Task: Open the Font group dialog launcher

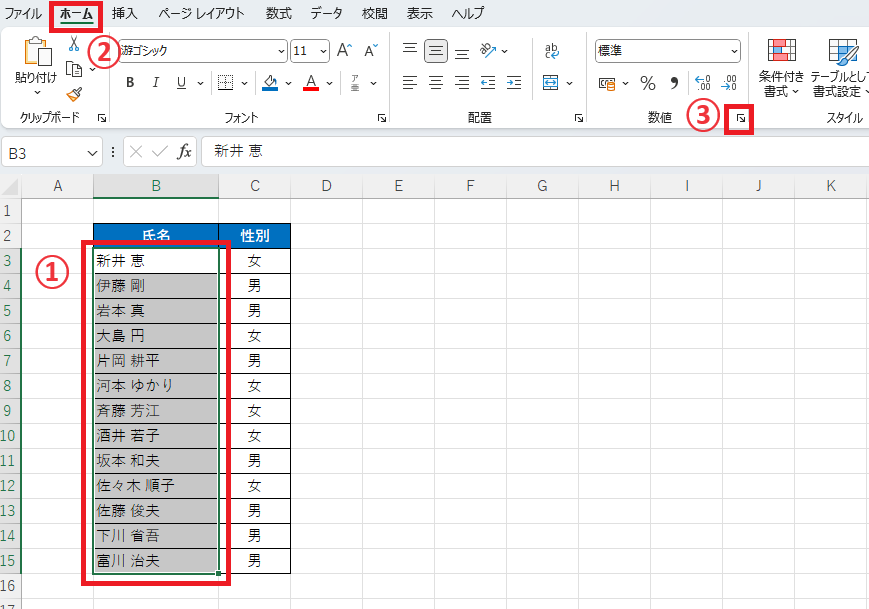Action: (x=382, y=118)
